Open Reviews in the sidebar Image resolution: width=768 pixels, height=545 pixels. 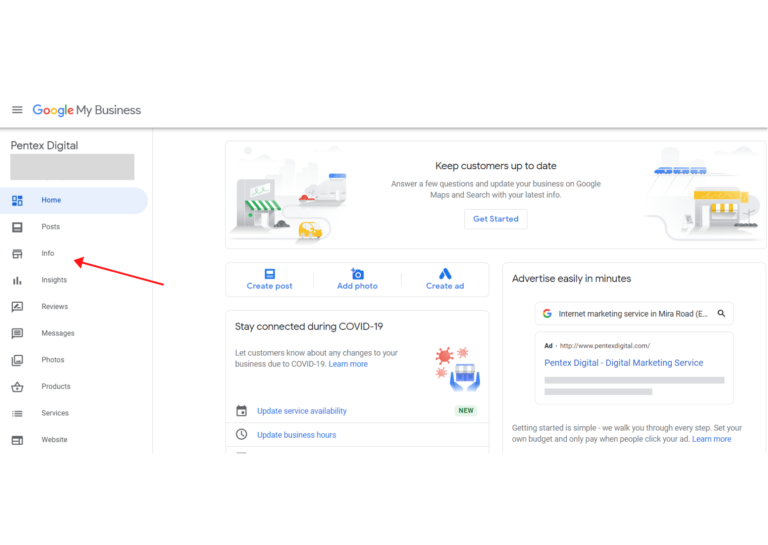point(54,307)
